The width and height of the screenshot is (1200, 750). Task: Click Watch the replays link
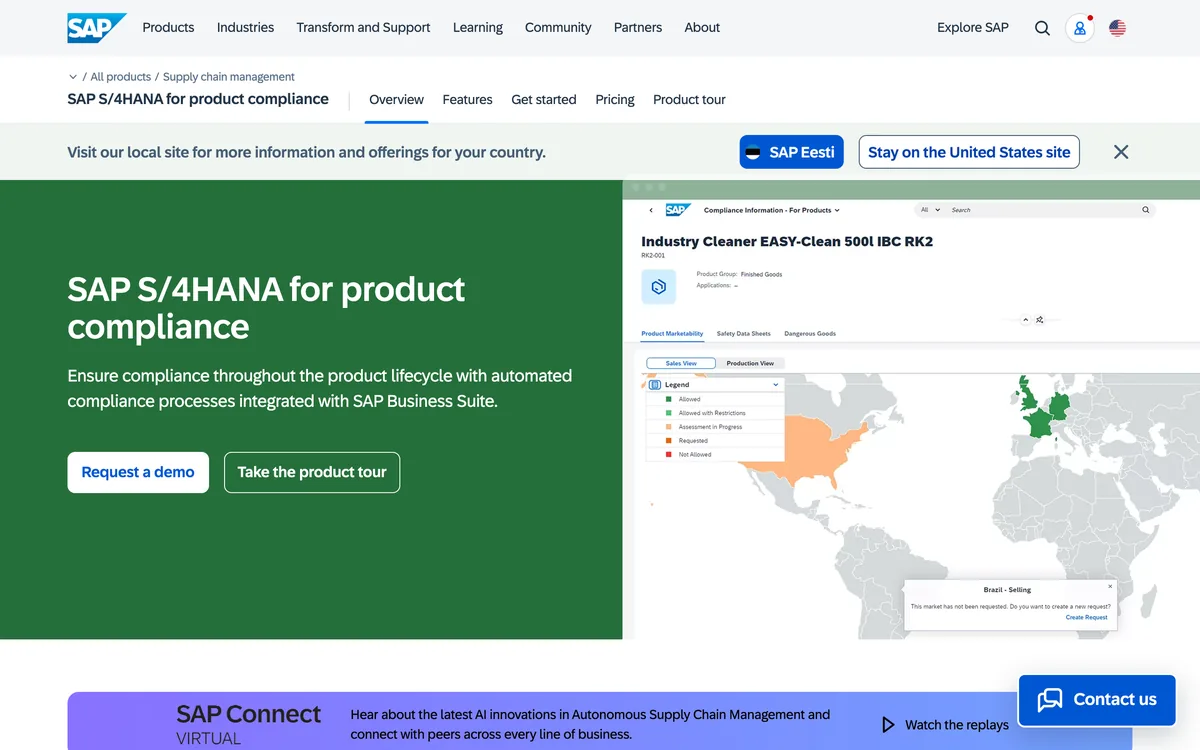pyautogui.click(x=945, y=725)
